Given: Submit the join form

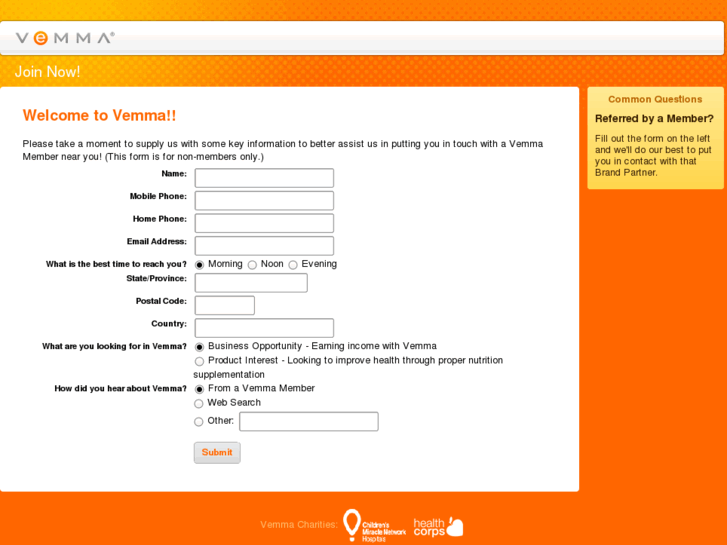Looking at the screenshot, I should (217, 452).
